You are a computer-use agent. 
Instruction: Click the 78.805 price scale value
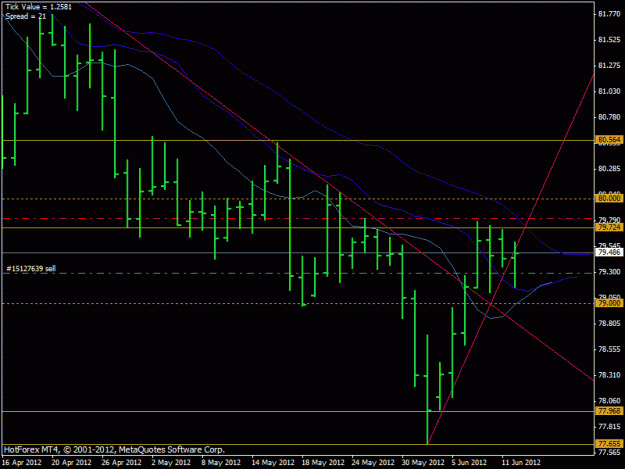point(609,323)
